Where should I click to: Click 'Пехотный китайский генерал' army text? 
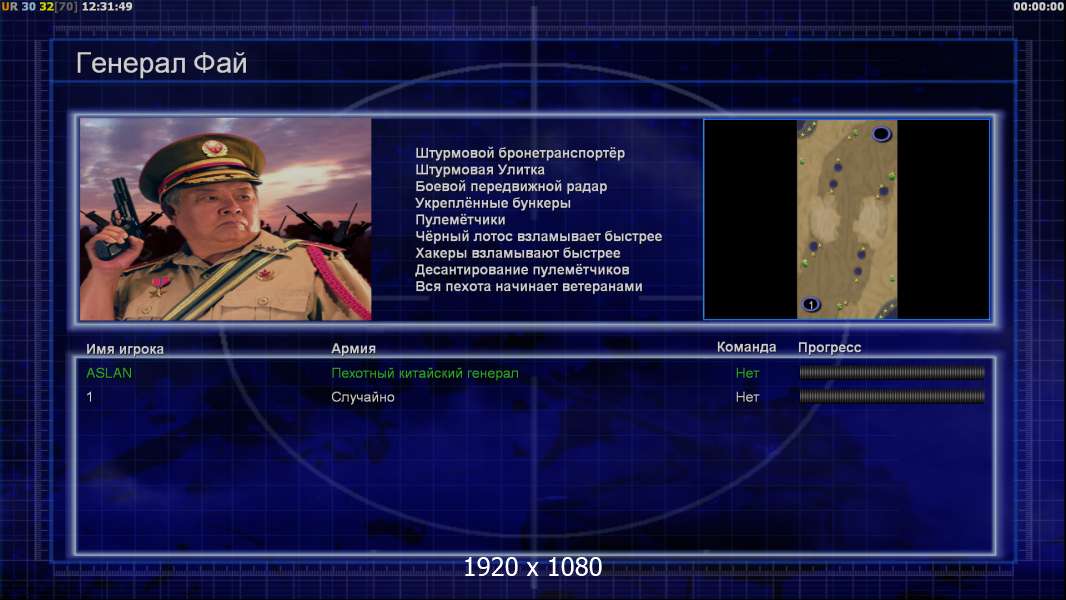(424, 373)
